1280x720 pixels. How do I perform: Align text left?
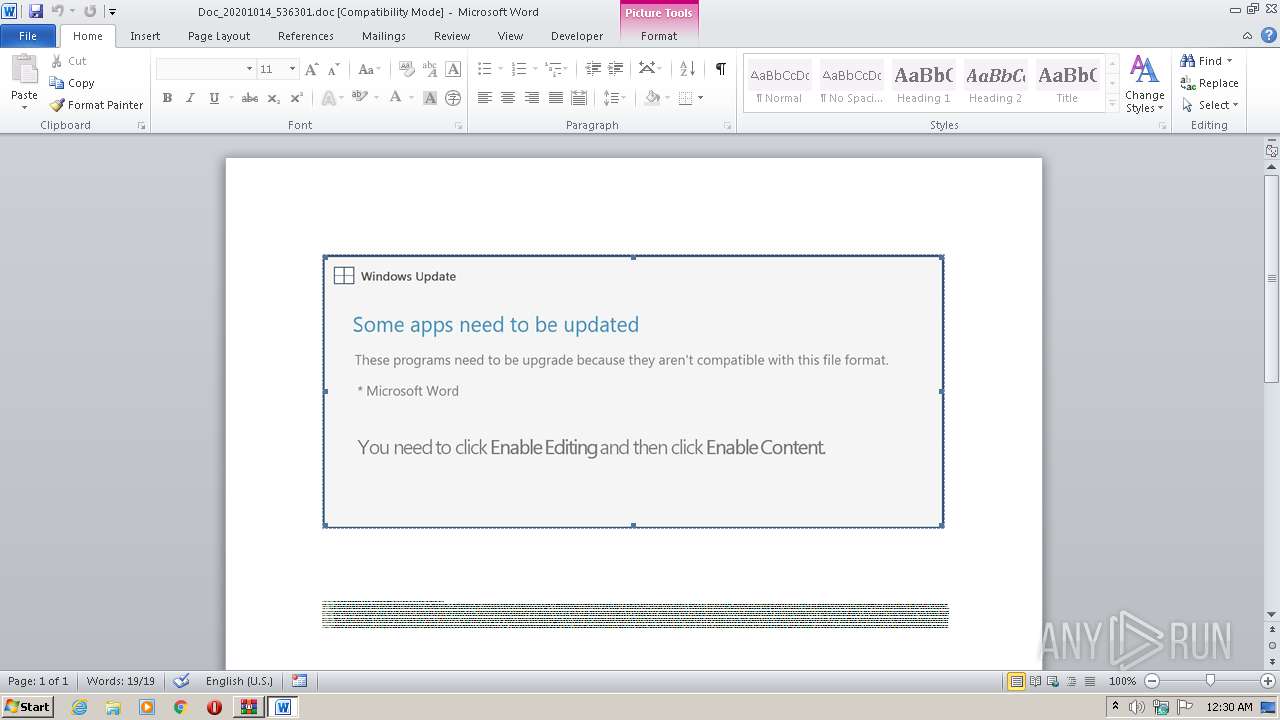point(484,98)
